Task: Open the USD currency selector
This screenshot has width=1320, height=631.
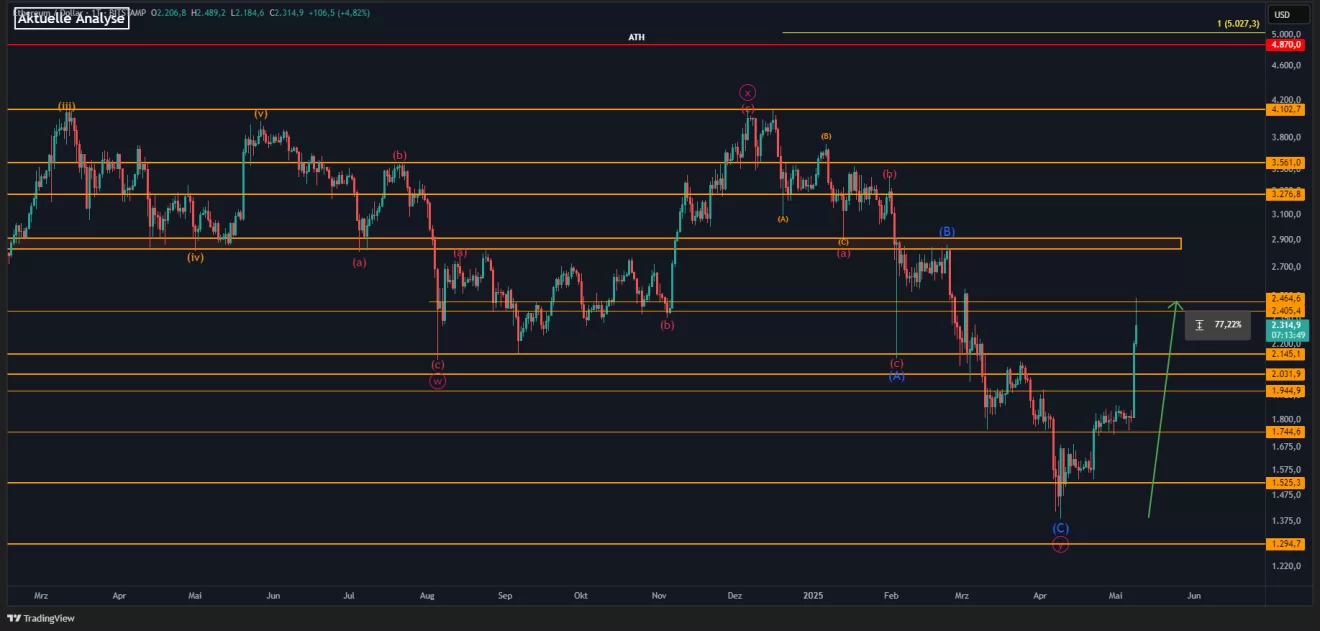Action: [x=1281, y=14]
